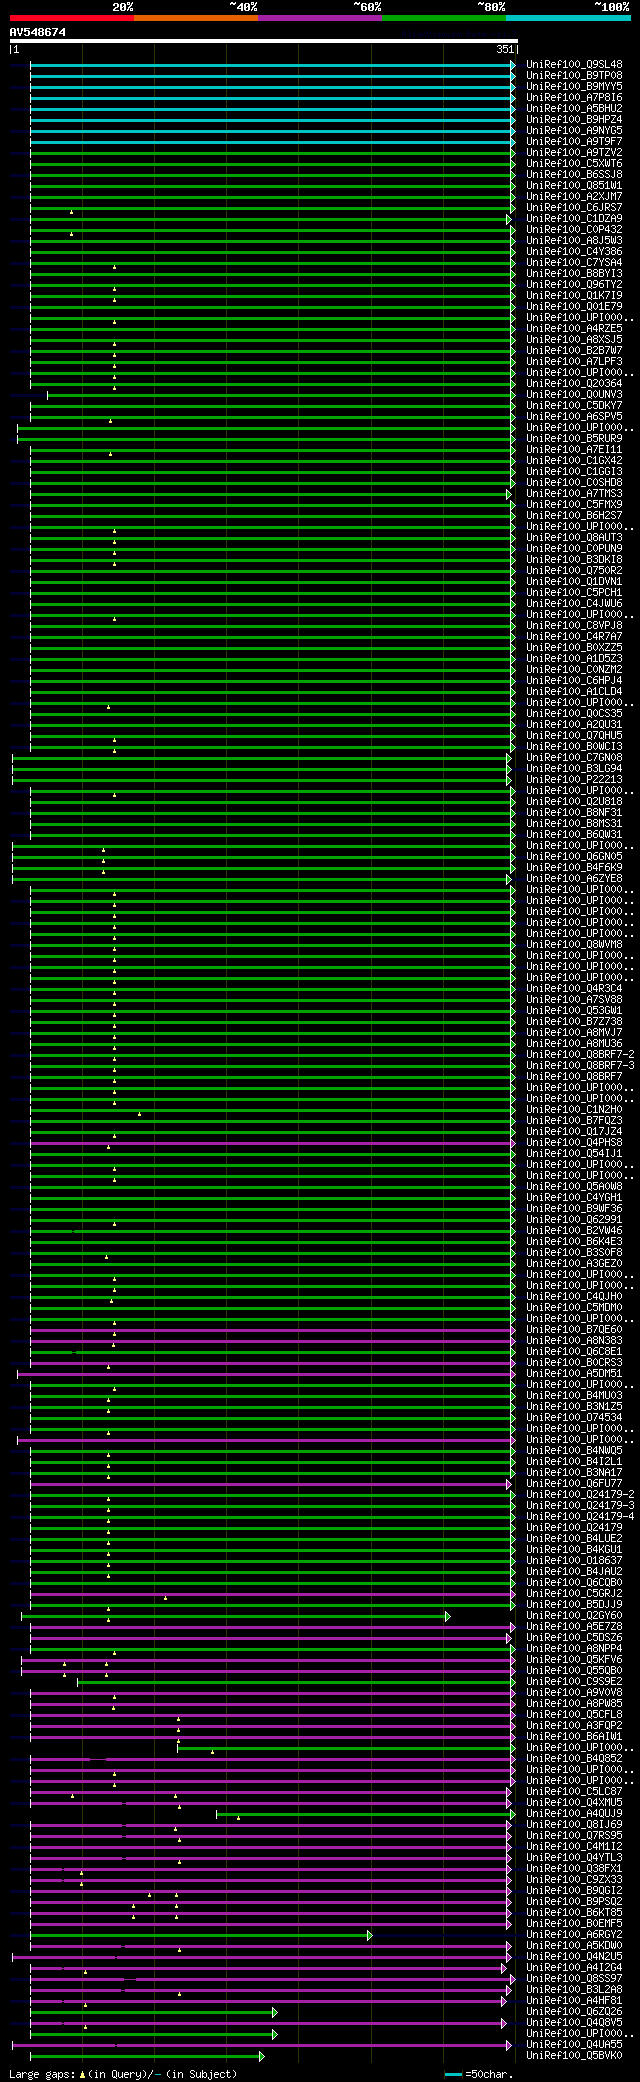
Task: Open hit UniRef100_A3FQP2
Action: pyautogui.click(x=574, y=1726)
